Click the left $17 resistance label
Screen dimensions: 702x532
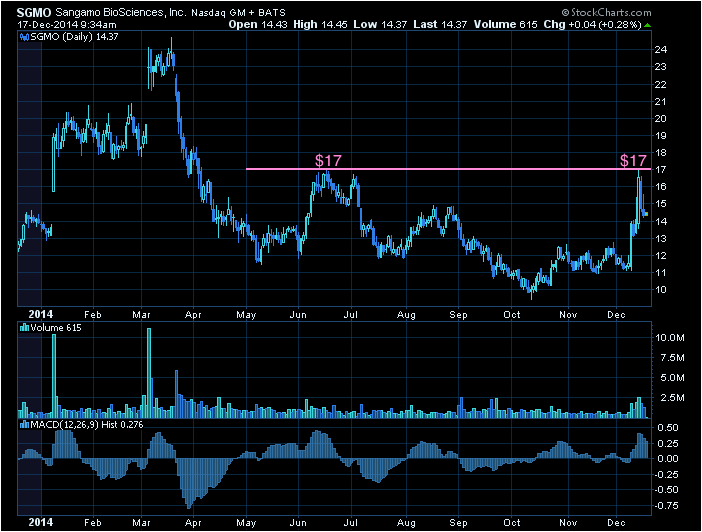click(x=328, y=160)
